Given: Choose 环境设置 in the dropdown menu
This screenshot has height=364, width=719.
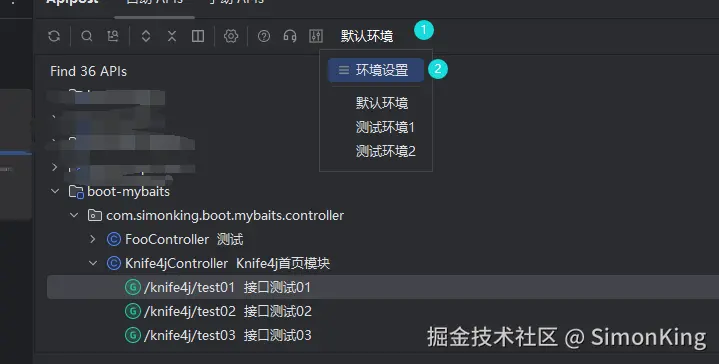Looking at the screenshot, I should click(376, 70).
